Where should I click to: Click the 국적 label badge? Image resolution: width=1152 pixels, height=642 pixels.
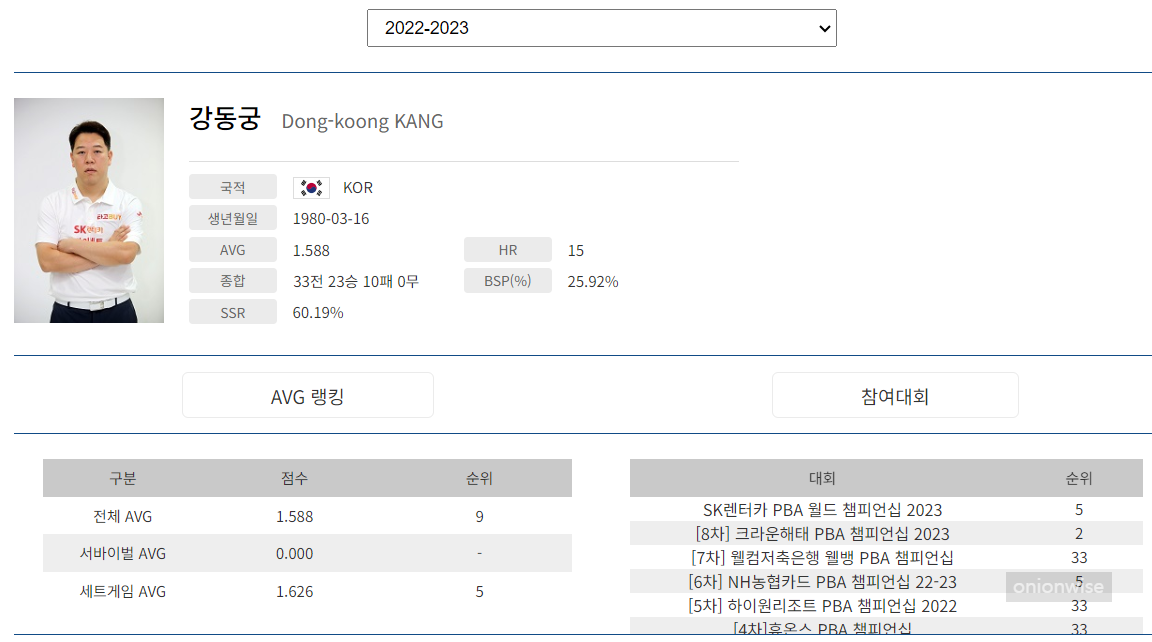233,186
